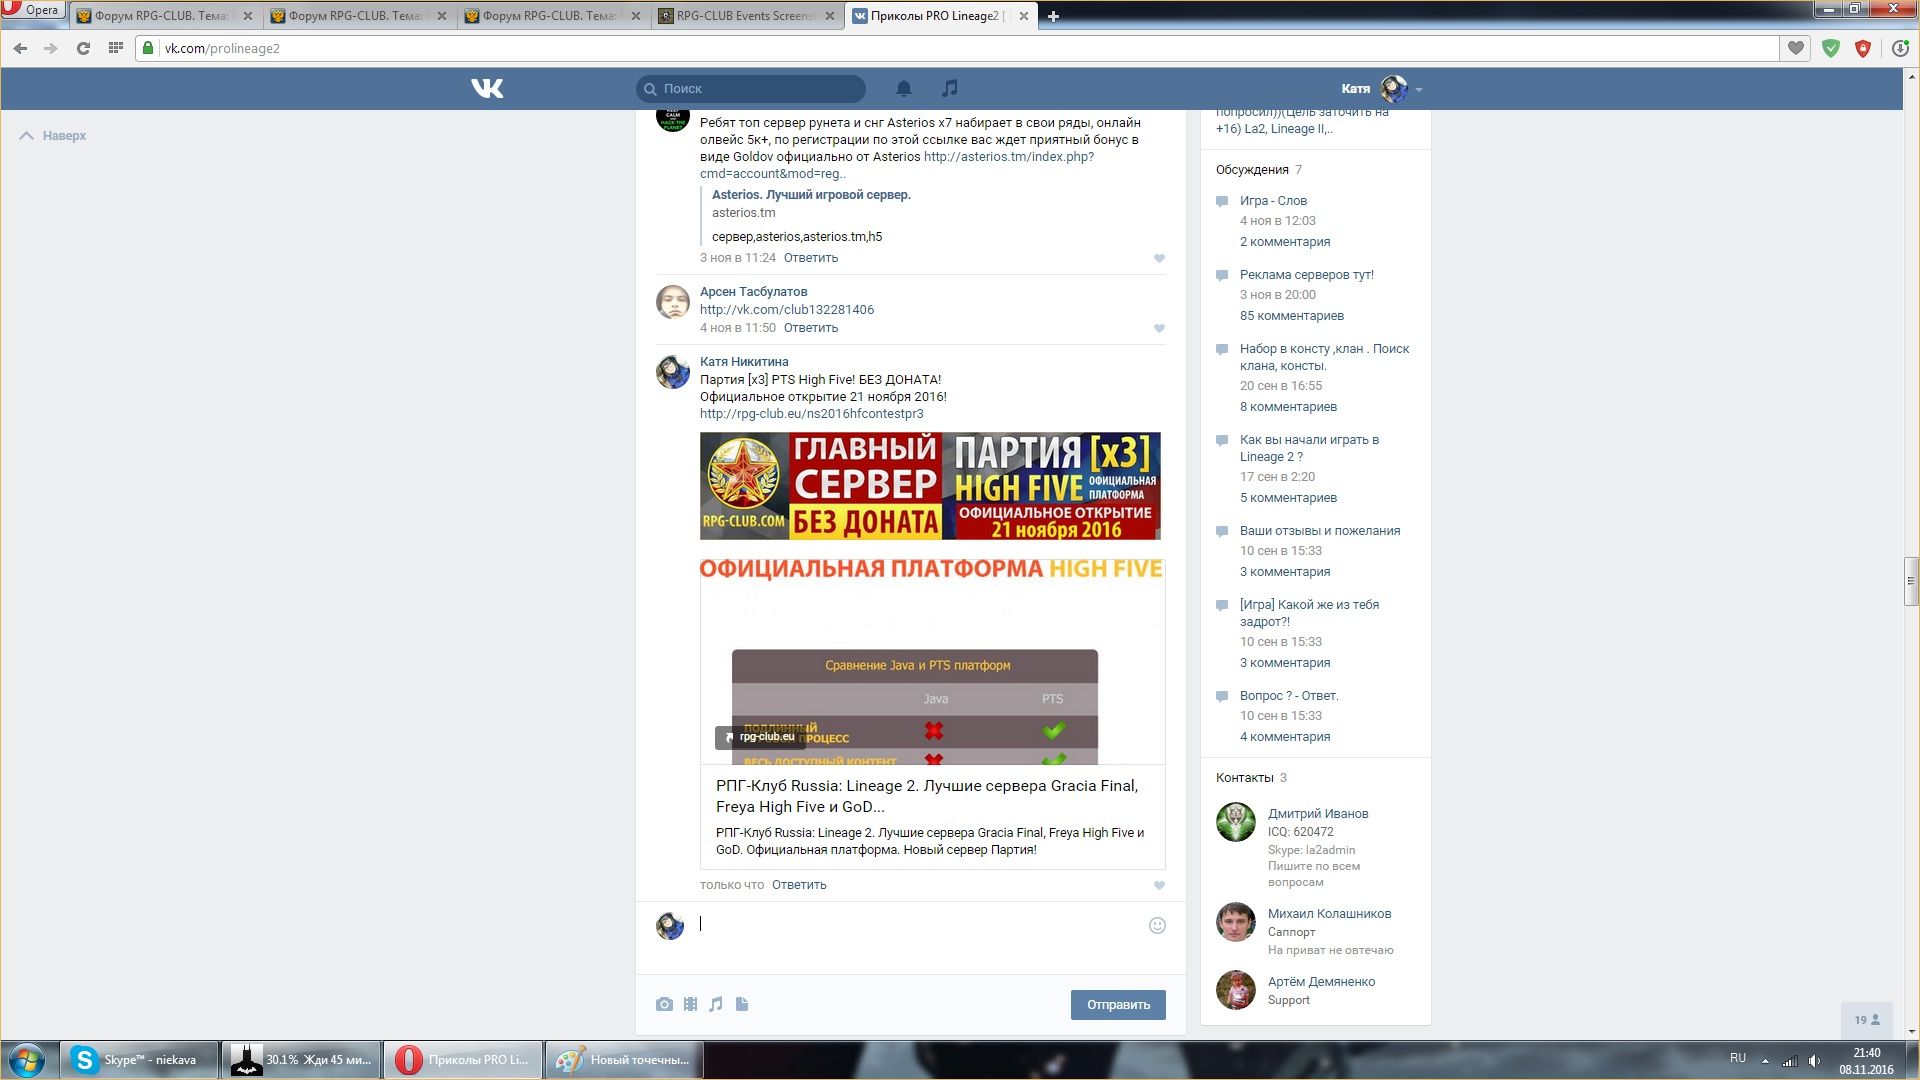Click the VK logo home icon
Image resolution: width=1920 pixels, height=1080 pixels.
coord(487,89)
